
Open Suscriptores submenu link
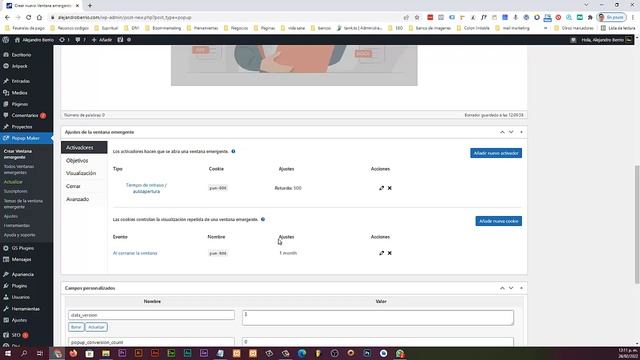16,191
